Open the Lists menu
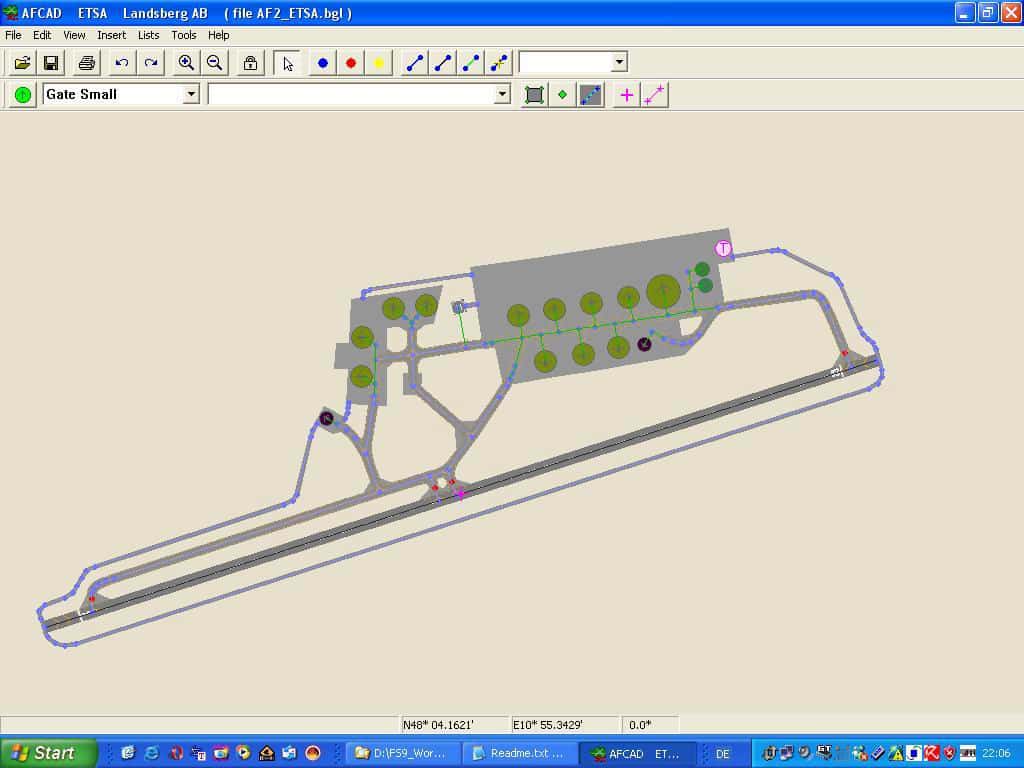Screen dimensions: 1024x768 pyautogui.click(x=148, y=35)
